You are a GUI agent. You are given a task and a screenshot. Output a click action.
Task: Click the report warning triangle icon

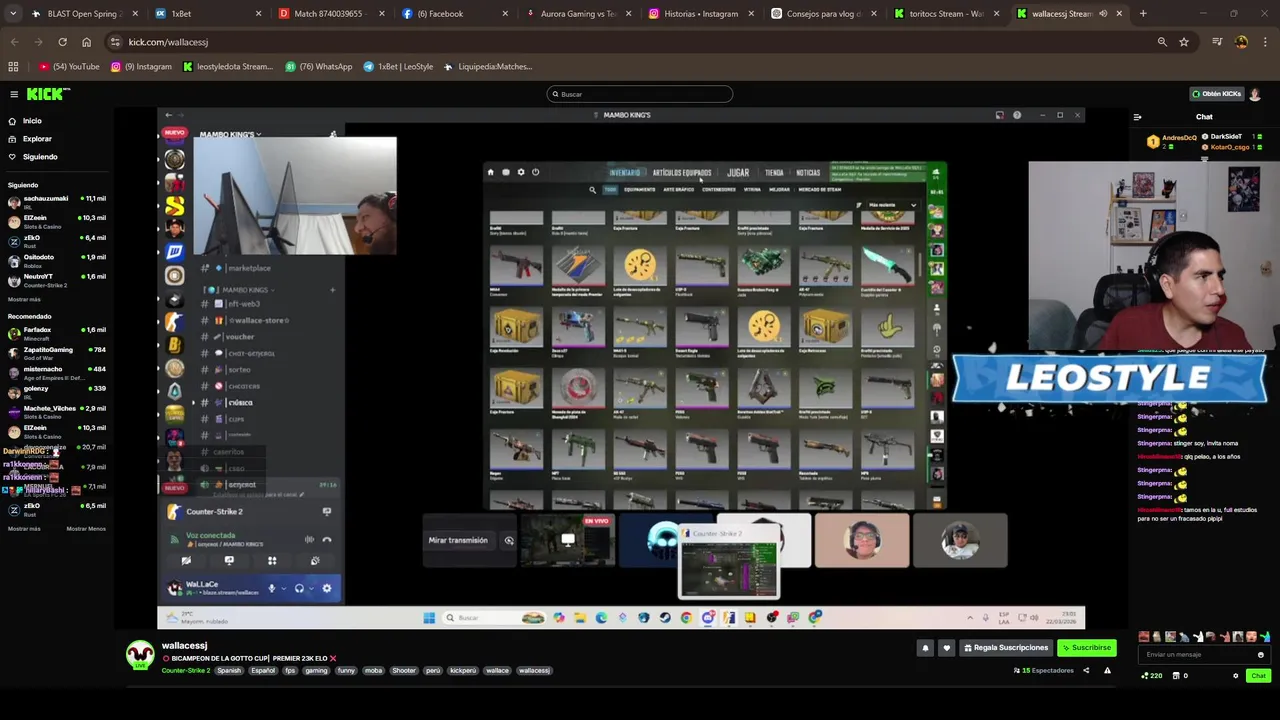point(1107,670)
